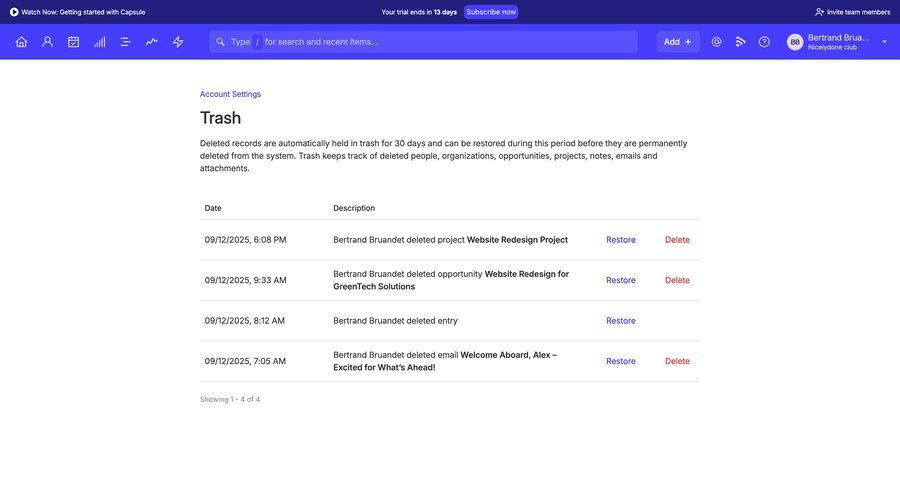Click the @ mentions icon
This screenshot has height=484, width=900.
coord(716,42)
